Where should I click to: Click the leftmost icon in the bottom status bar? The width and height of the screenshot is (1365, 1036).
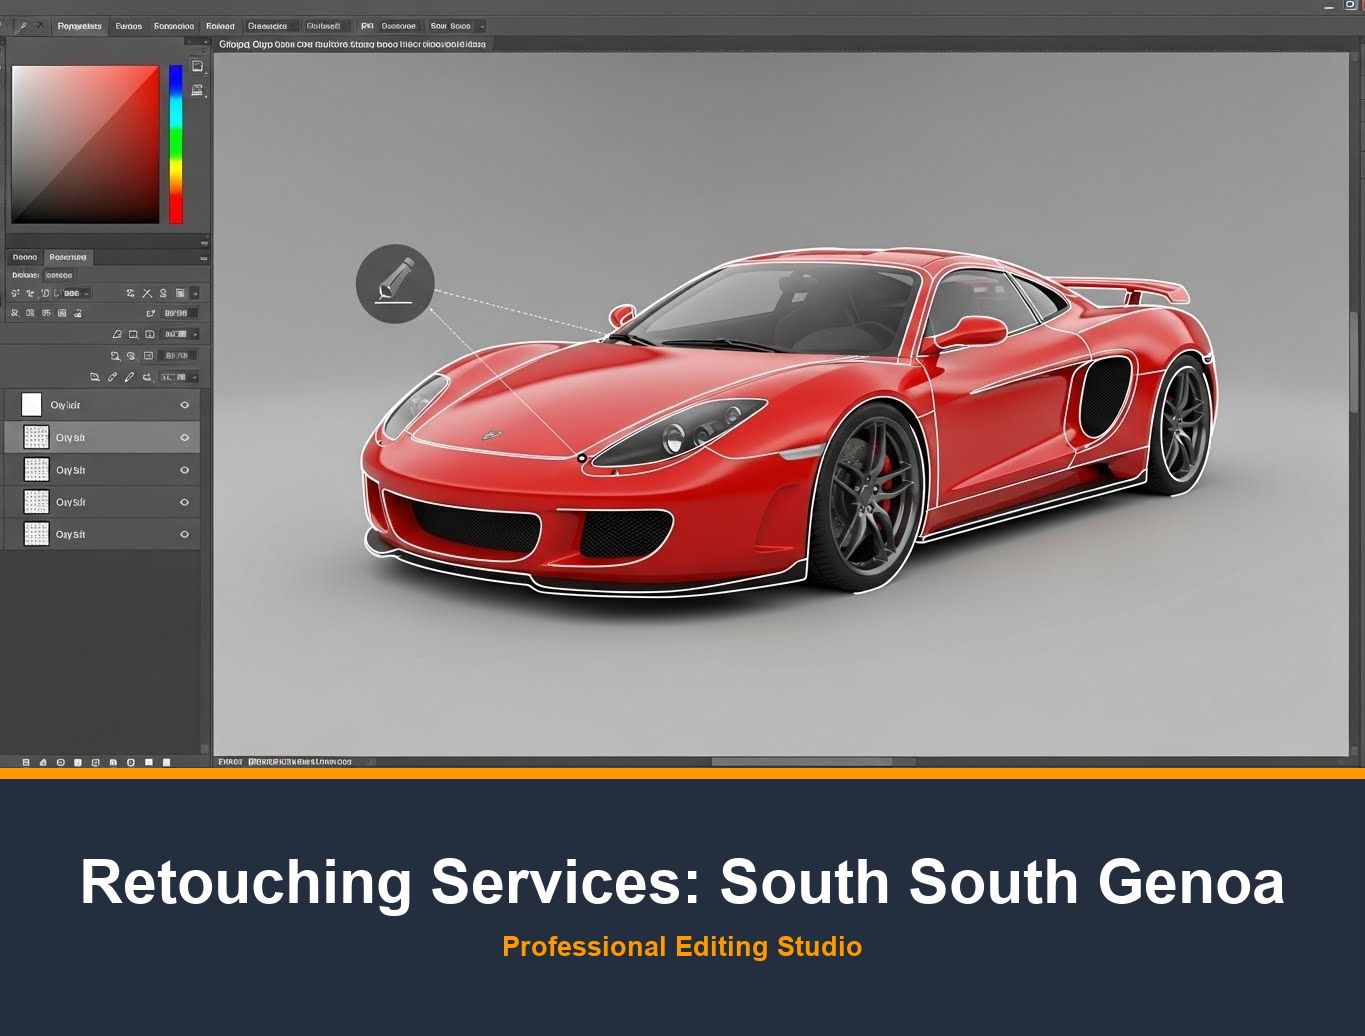(x=25, y=762)
